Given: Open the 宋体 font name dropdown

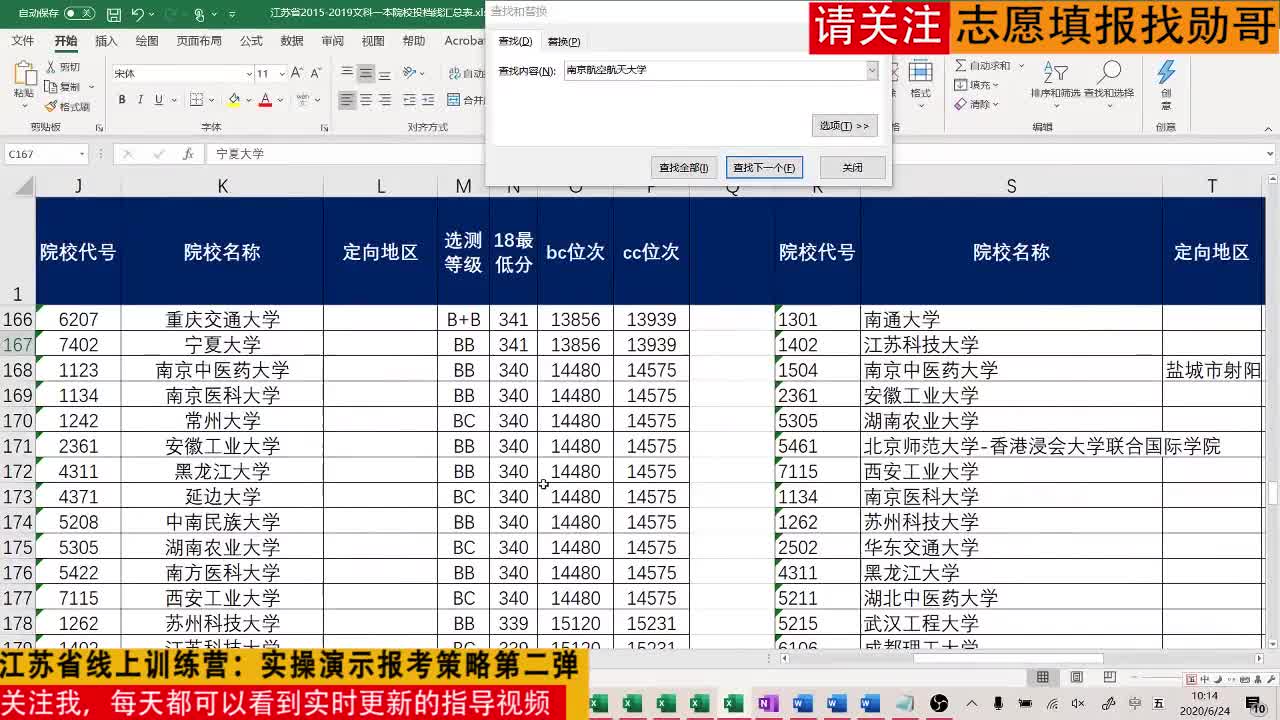Looking at the screenshot, I should pyautogui.click(x=249, y=74).
